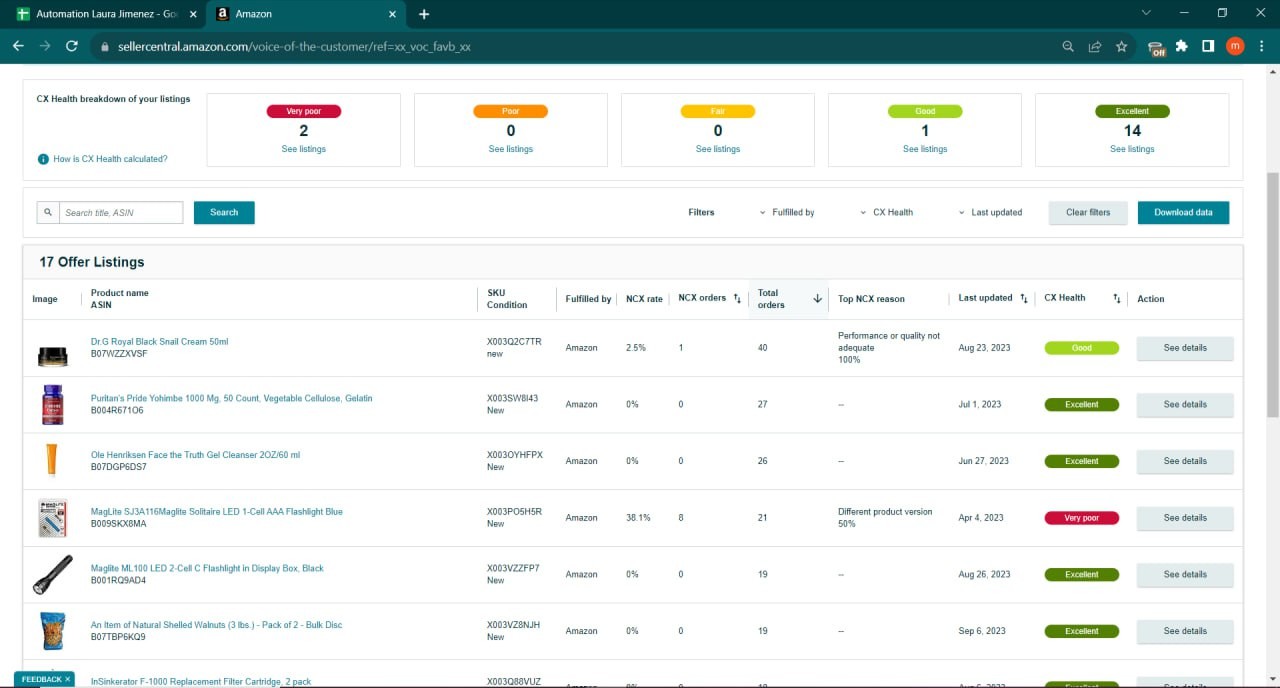The height and width of the screenshot is (688, 1280).
Task: See listings under Good
Action: coord(925,149)
